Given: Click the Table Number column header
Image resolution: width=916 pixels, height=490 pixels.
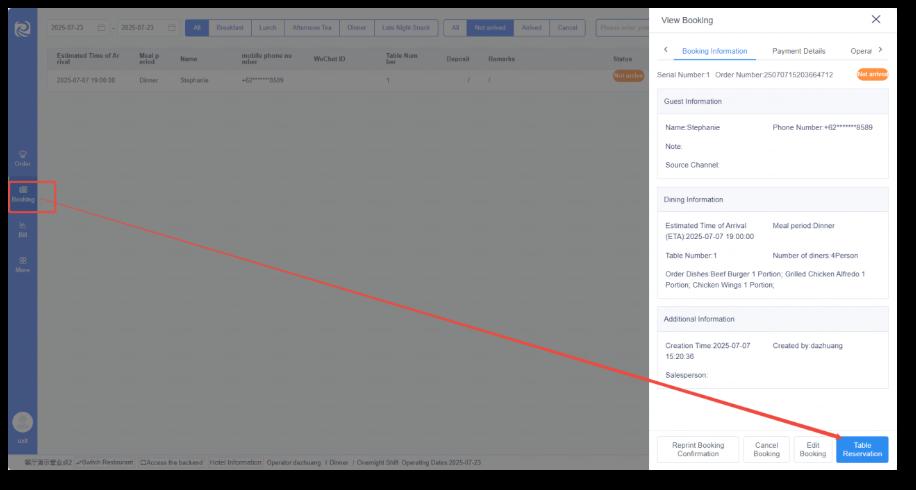Looking at the screenshot, I should click(x=402, y=58).
